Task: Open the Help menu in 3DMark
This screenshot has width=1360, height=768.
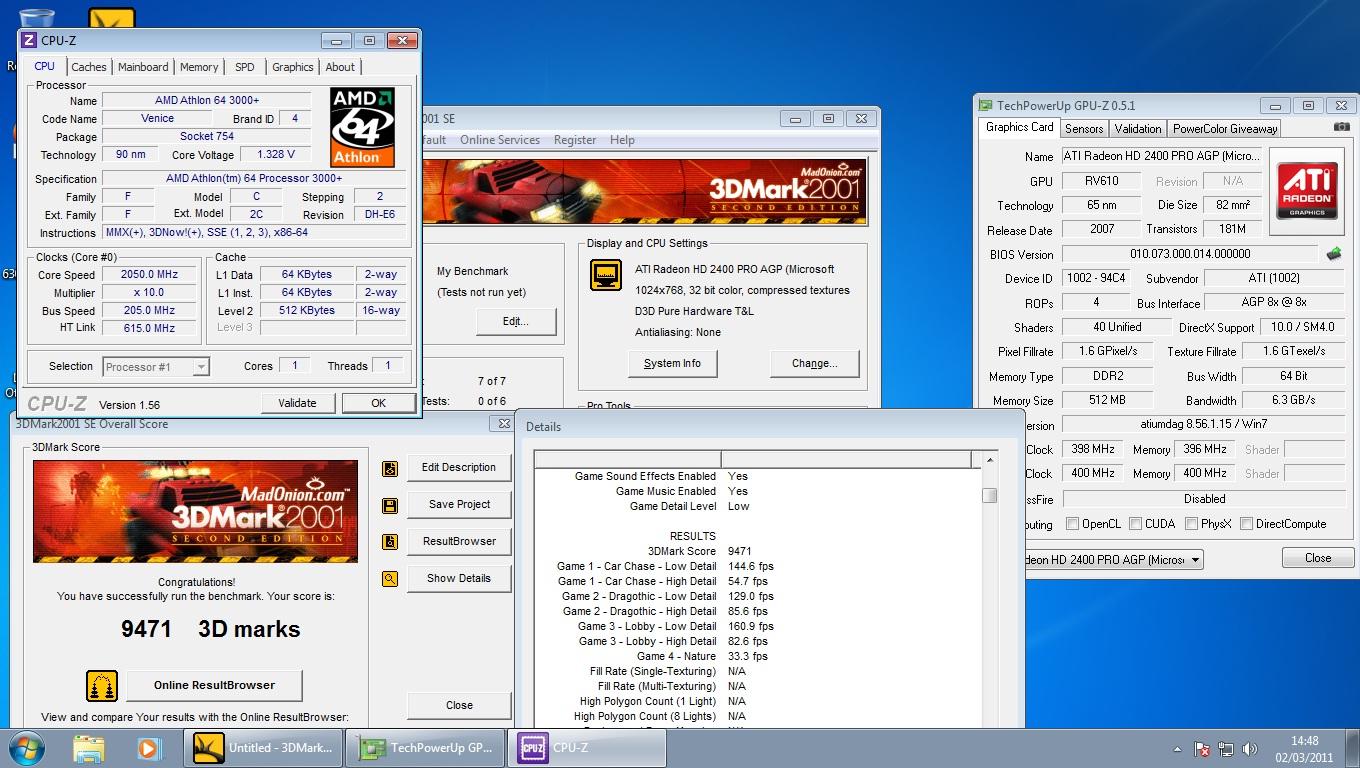Action: (x=622, y=140)
